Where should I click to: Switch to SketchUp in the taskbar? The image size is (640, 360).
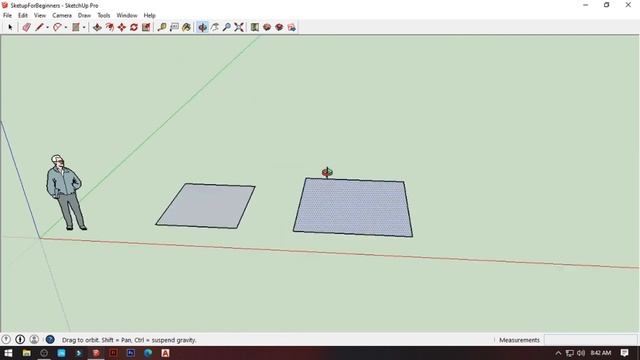click(96, 353)
